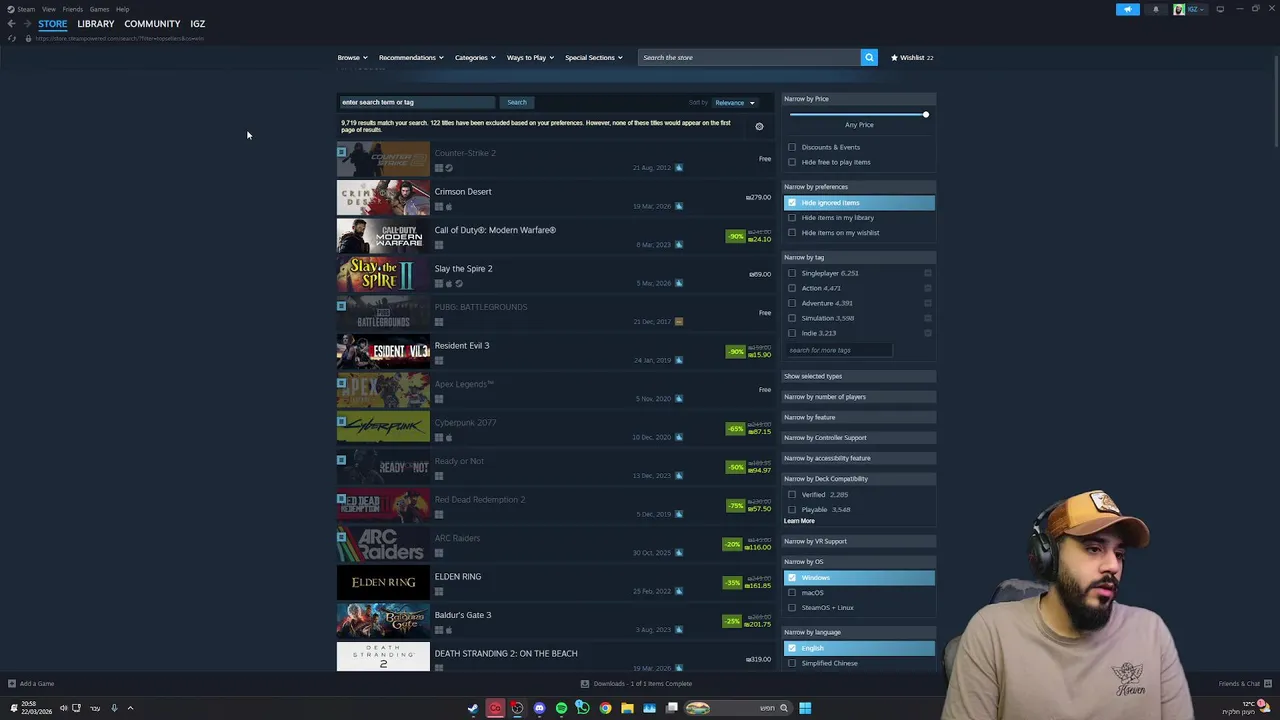
Task: Filter by Singleplayer tag
Action: pos(792,273)
